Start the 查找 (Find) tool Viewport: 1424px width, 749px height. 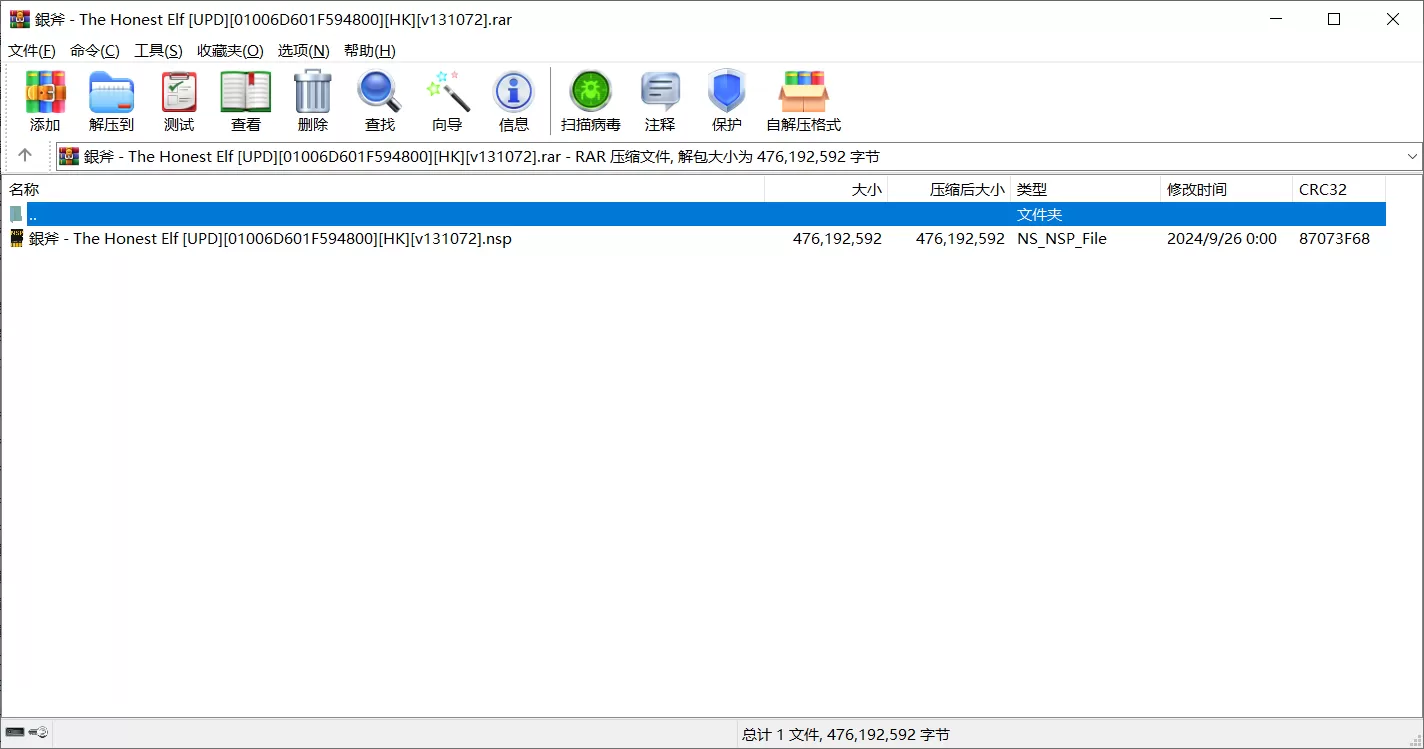[379, 97]
